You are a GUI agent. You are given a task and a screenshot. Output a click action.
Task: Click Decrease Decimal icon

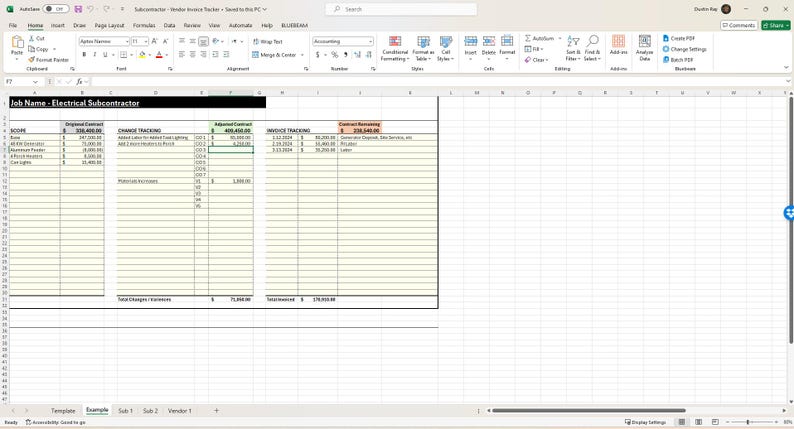click(369, 55)
